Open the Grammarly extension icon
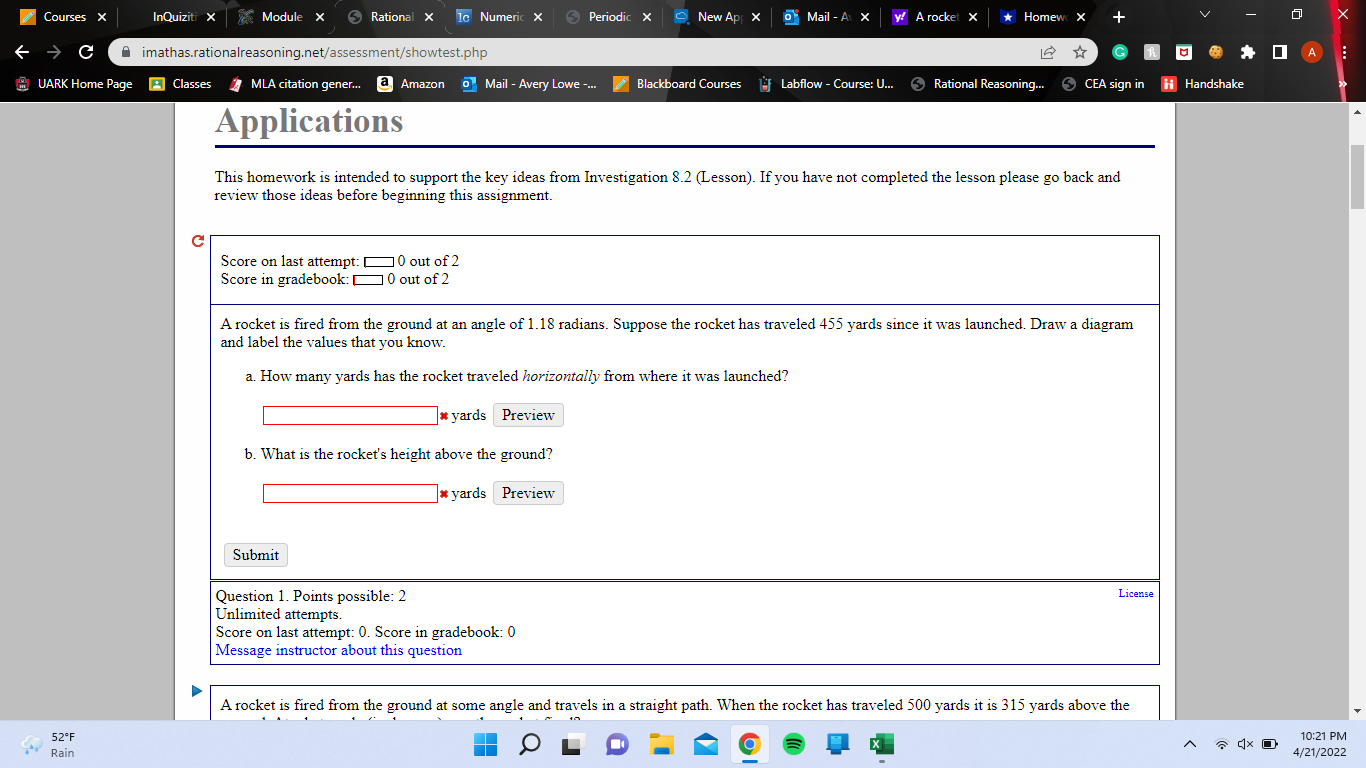The image size is (1366, 768). click(1121, 52)
